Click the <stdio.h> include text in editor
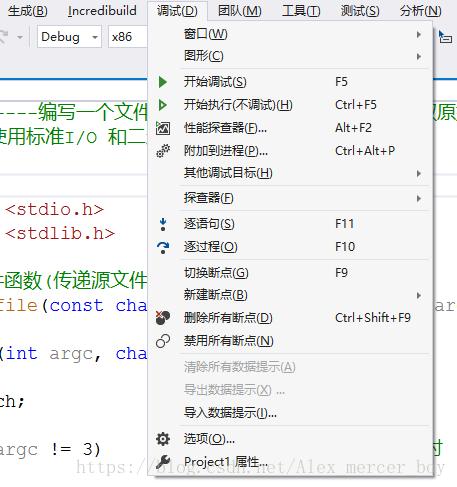Screen dimensions: 457x487 tap(54, 210)
